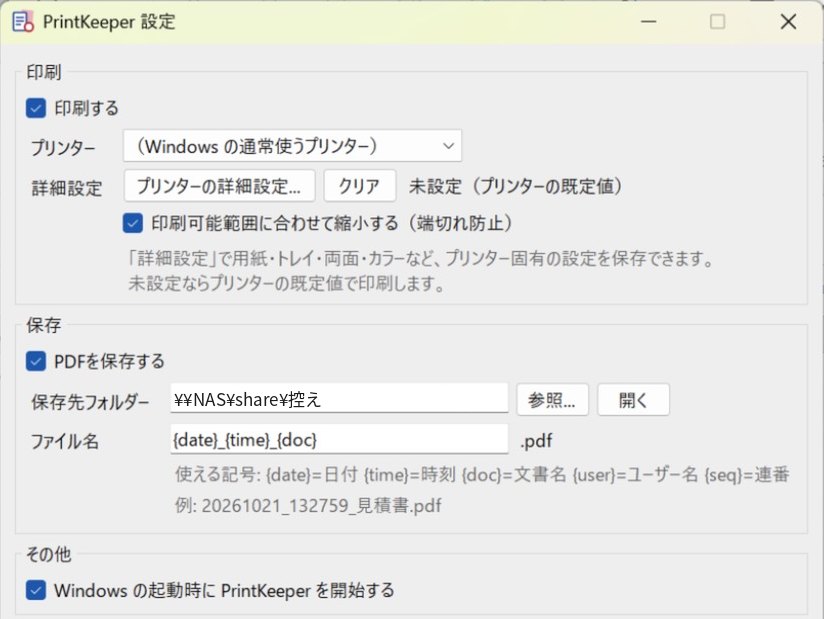Open the プリンター dropdown list
Viewport: 824px width, 619px height.
(292, 146)
